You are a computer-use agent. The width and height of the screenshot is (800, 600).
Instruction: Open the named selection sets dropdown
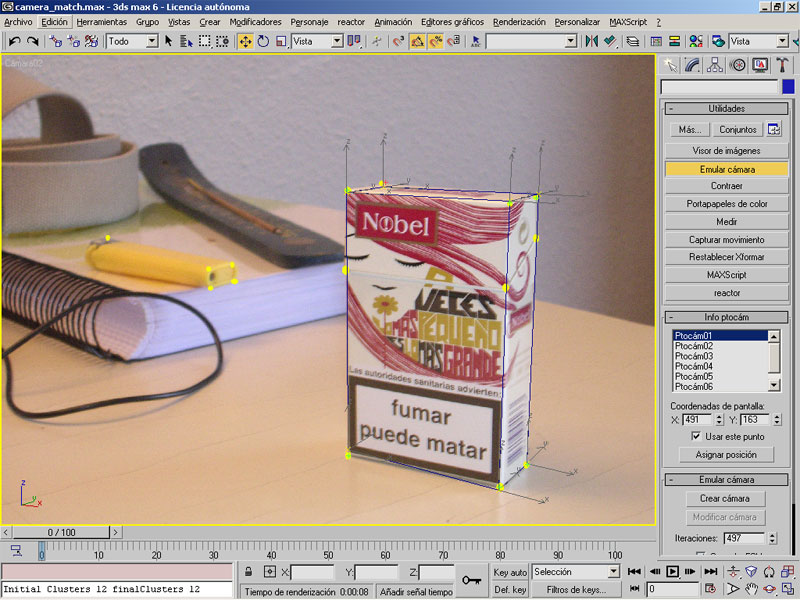click(571, 41)
